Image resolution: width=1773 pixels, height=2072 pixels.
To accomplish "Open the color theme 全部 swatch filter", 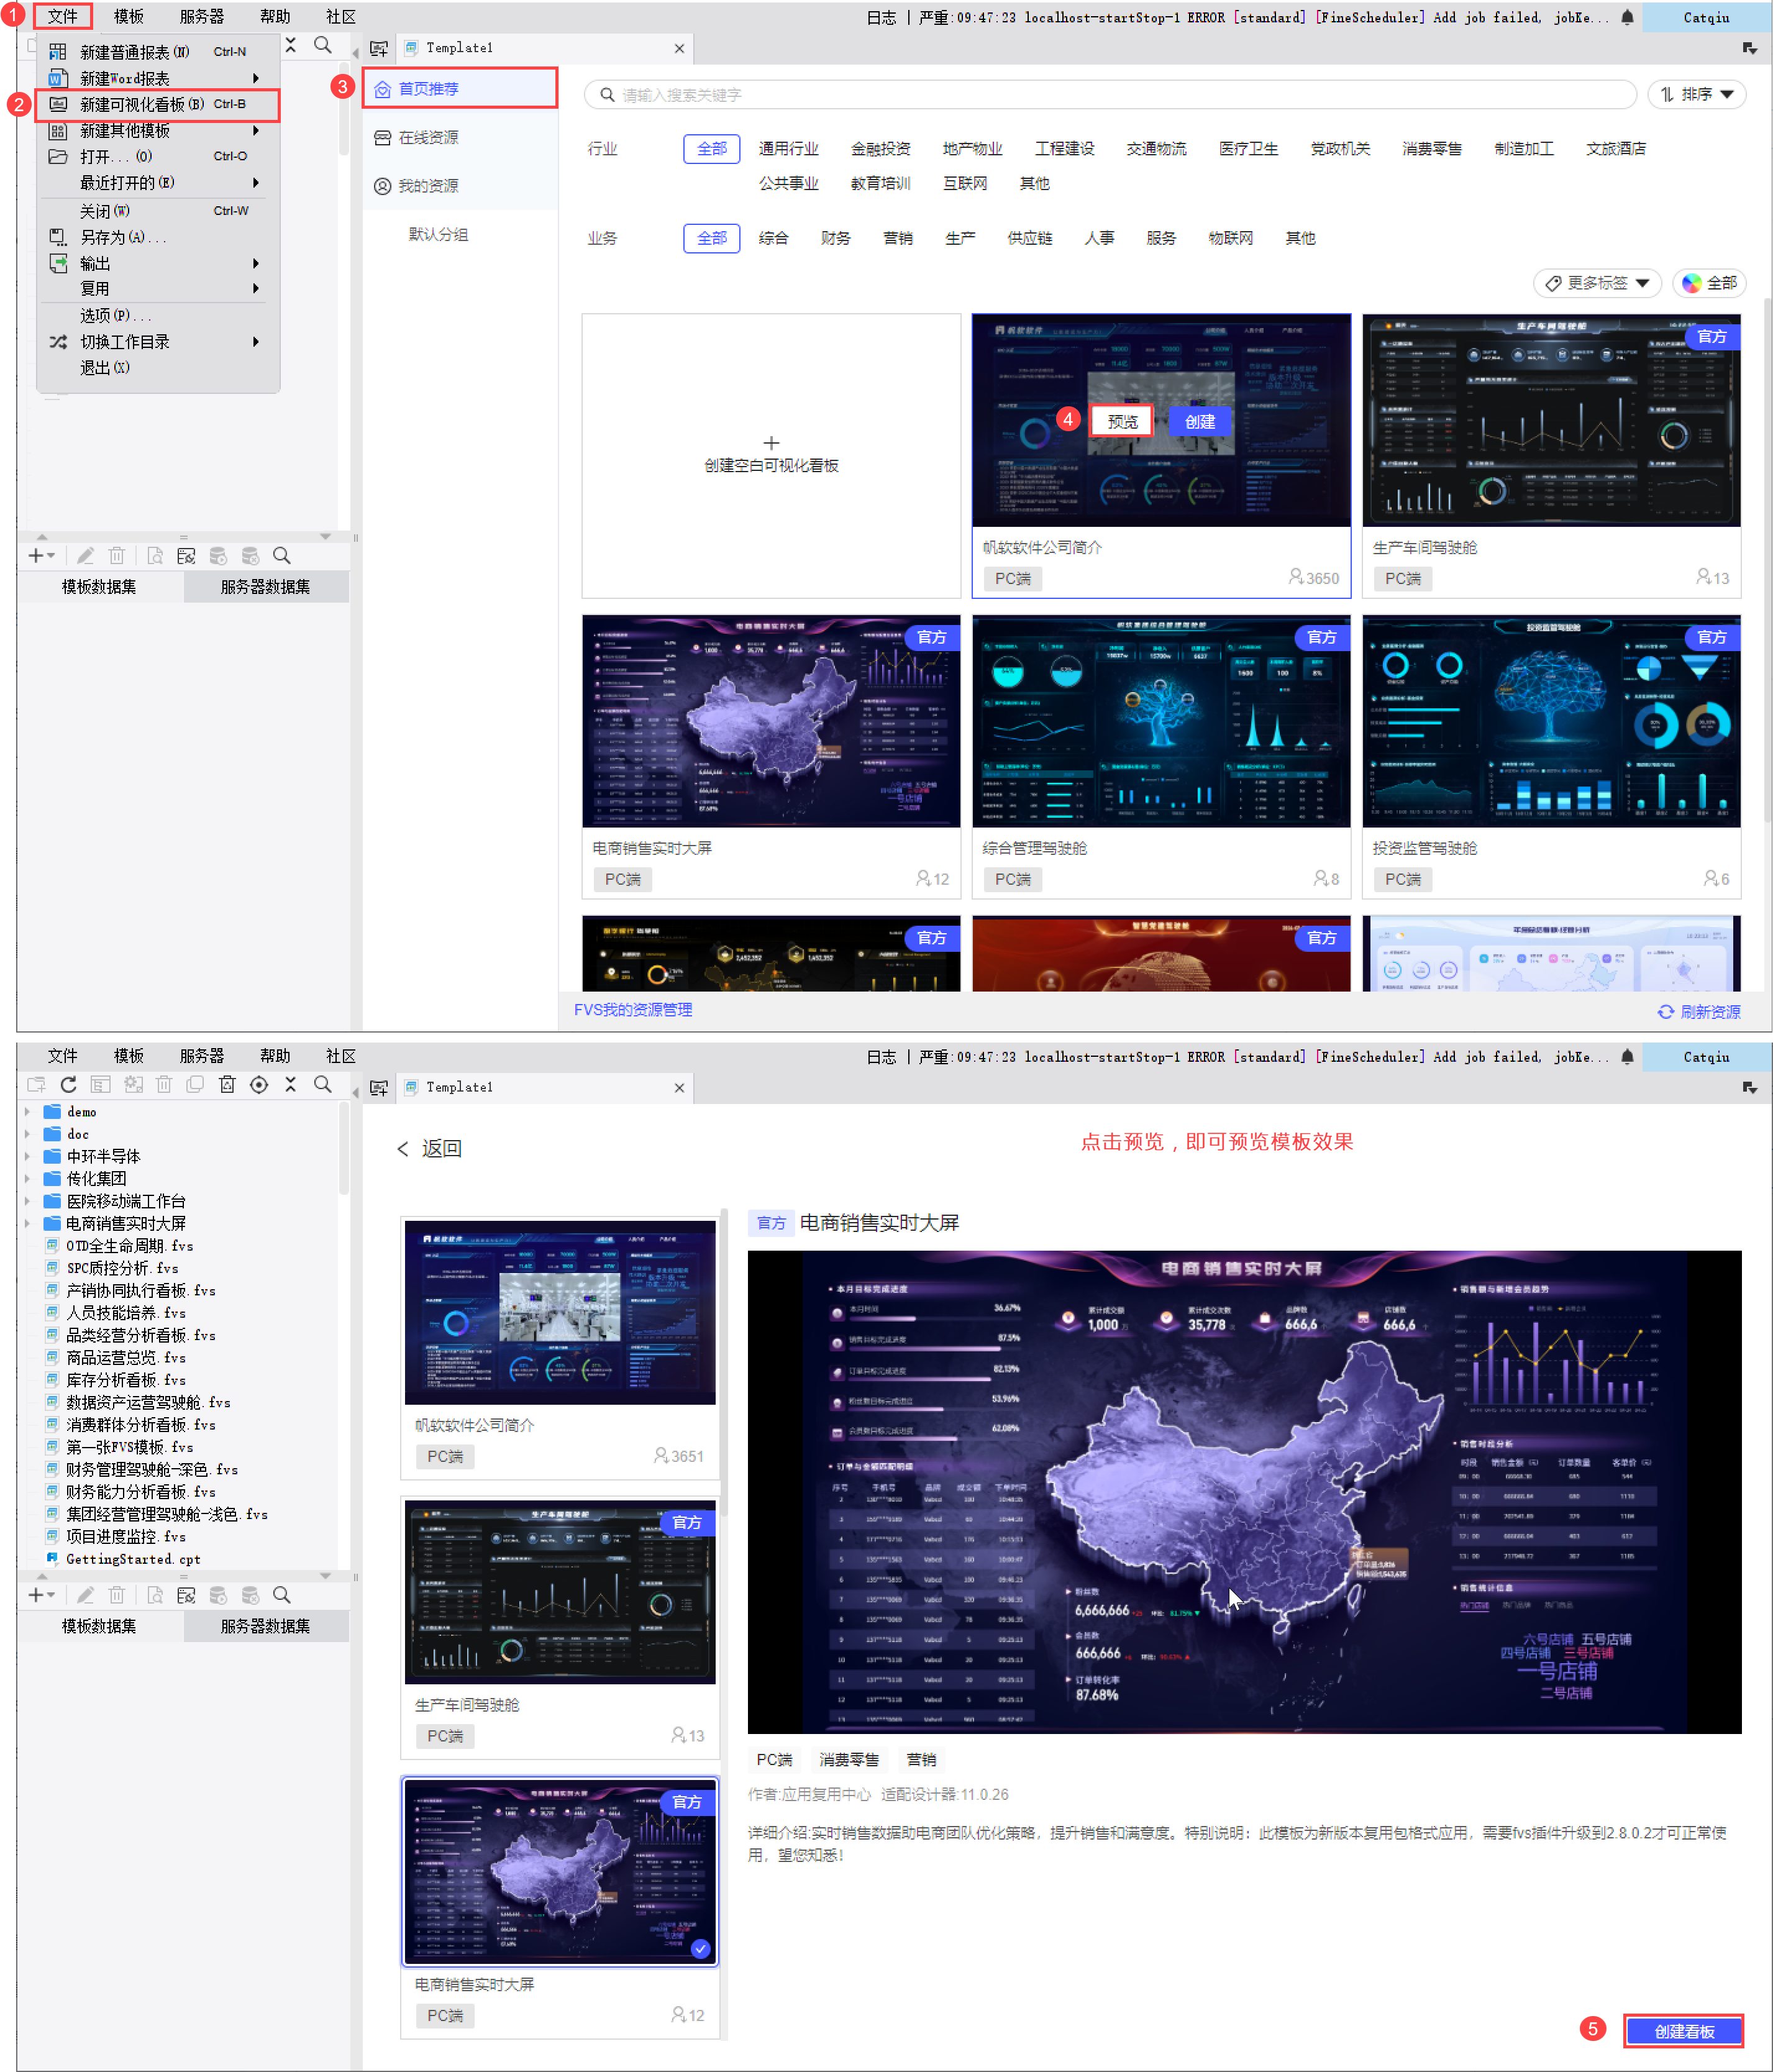I will [x=1709, y=283].
